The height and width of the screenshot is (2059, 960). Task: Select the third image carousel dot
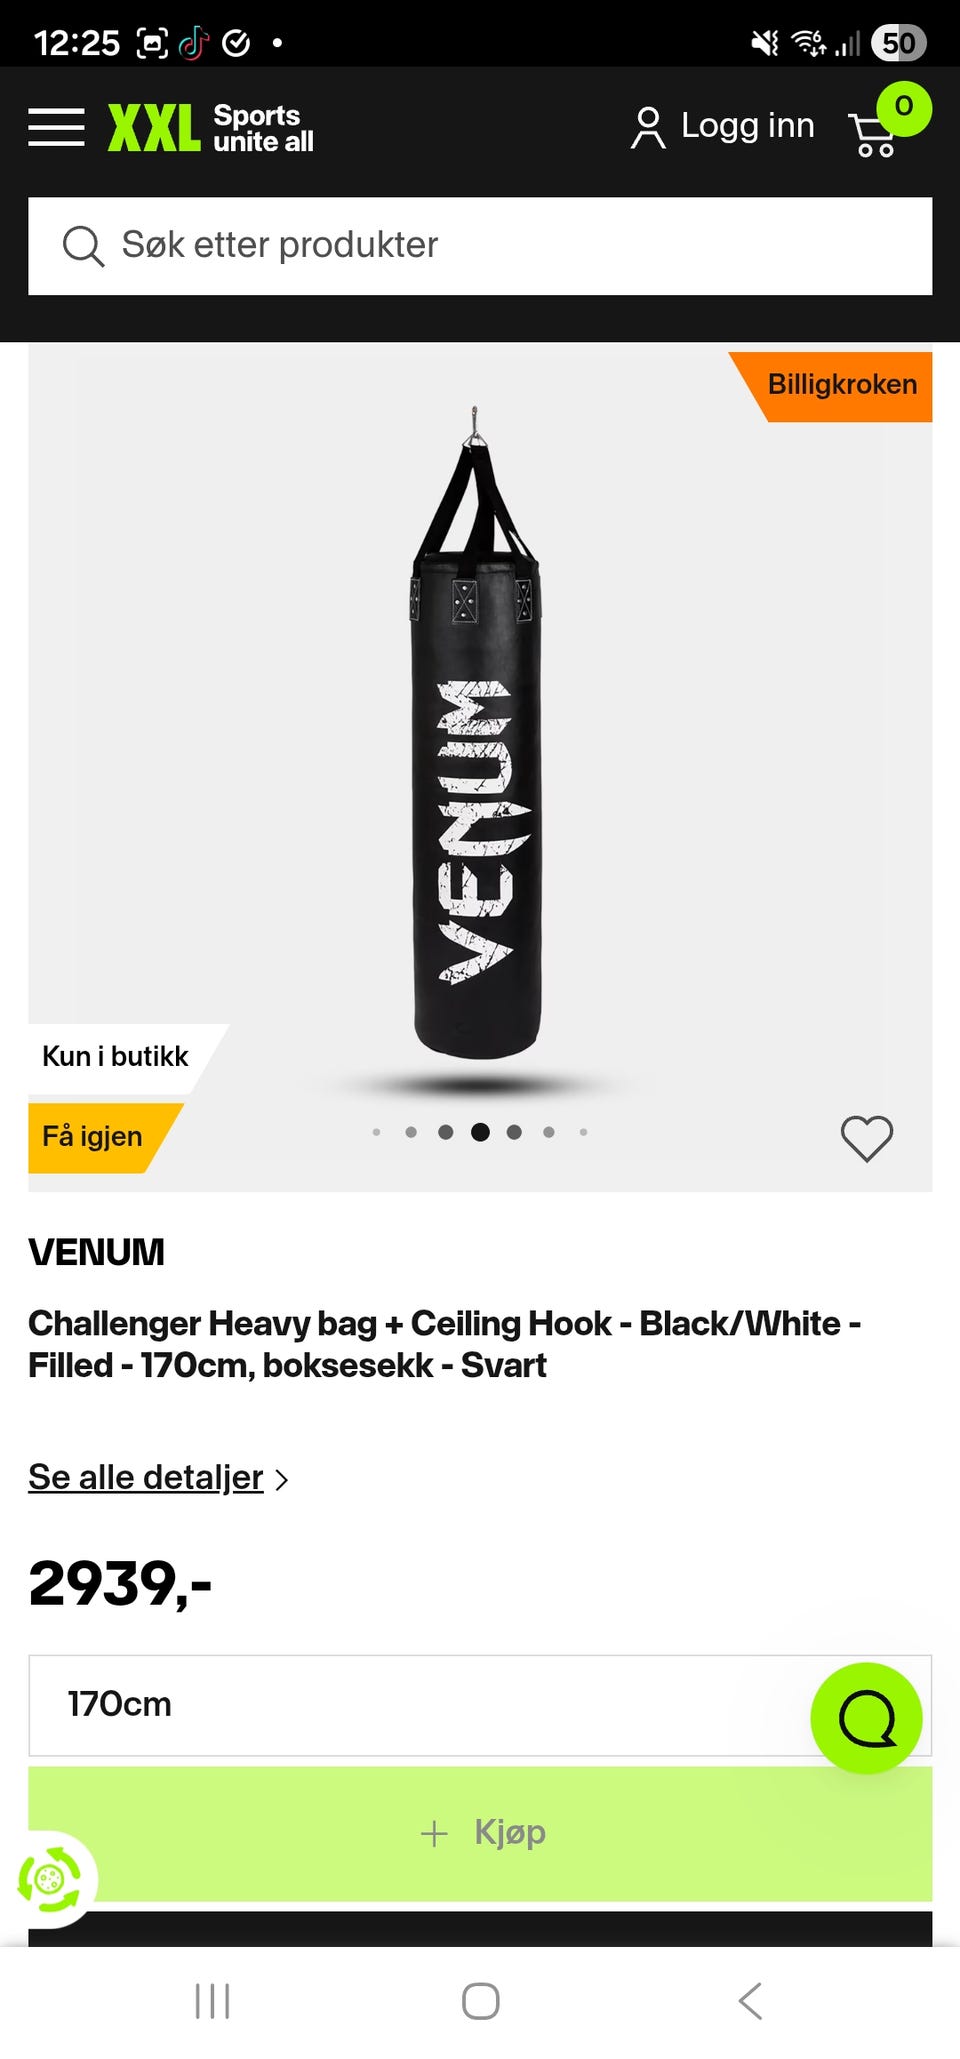[x=446, y=1132]
